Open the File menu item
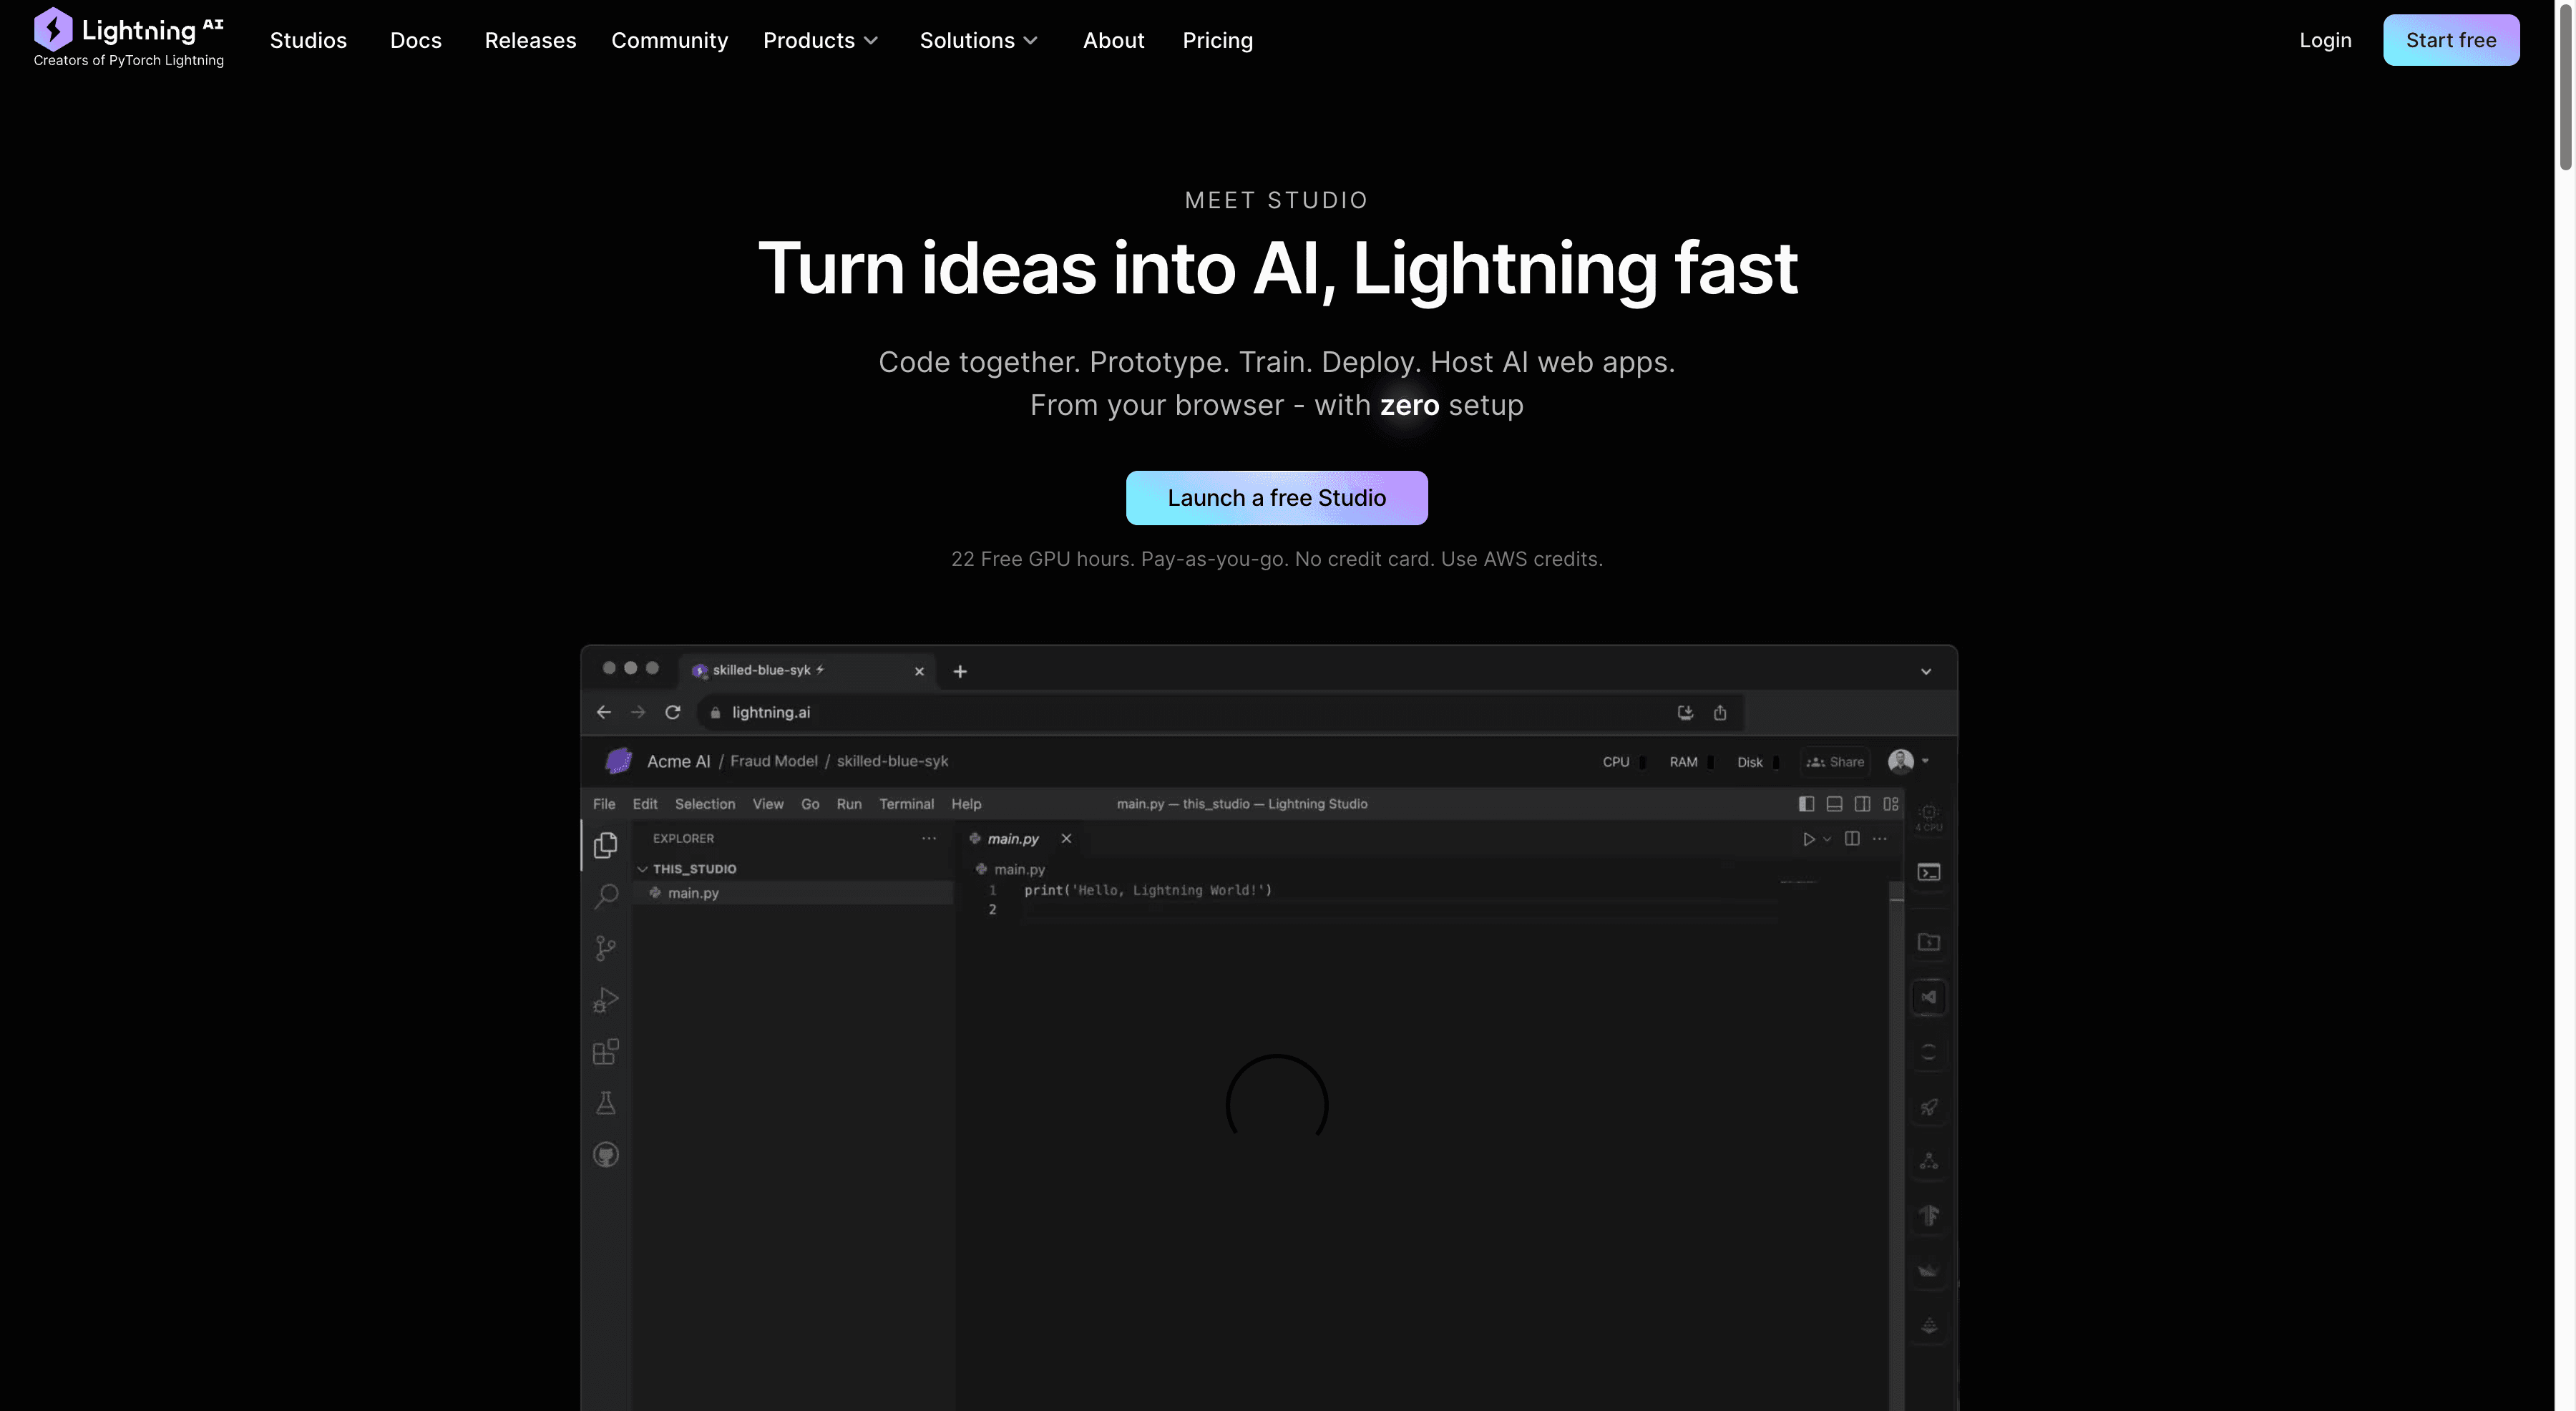 tap(602, 803)
